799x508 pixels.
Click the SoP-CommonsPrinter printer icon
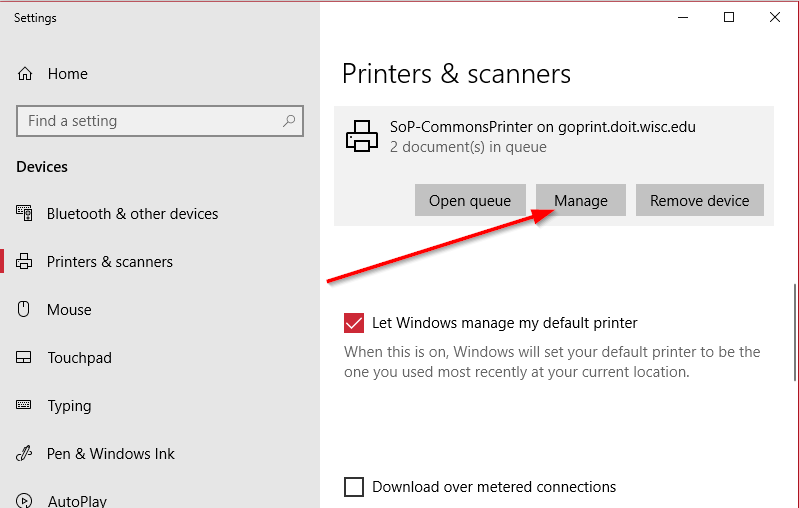click(x=362, y=136)
